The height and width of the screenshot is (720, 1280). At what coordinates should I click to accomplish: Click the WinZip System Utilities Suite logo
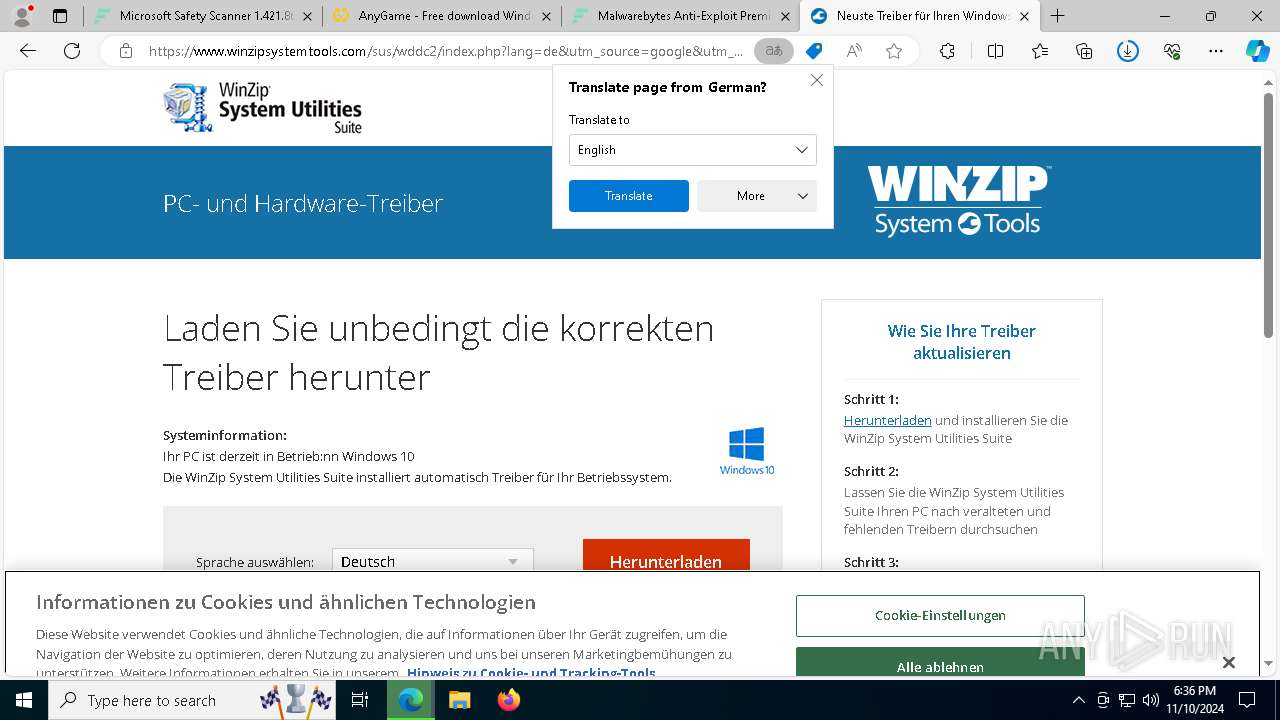pos(263,107)
